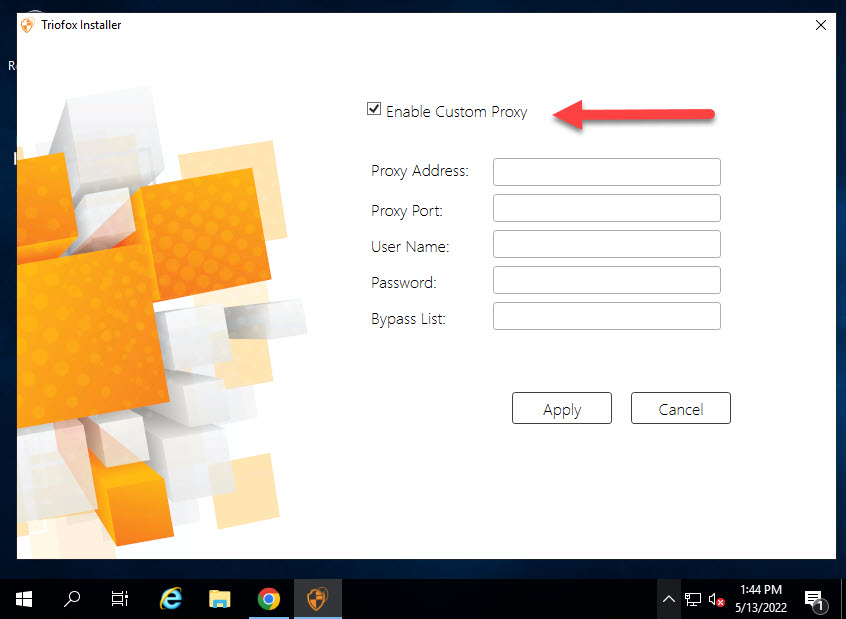Open the clock showing 1:44 PM

pyautogui.click(x=761, y=598)
